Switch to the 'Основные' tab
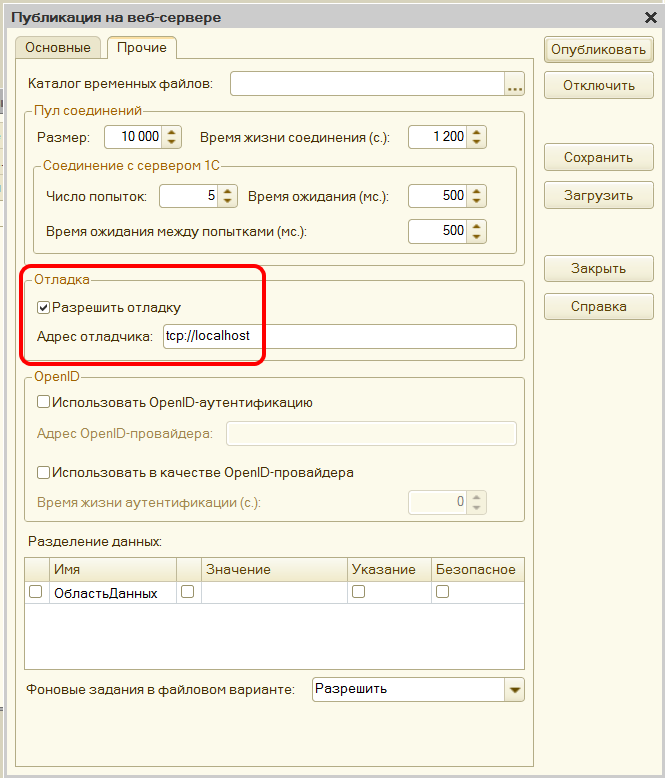 pos(57,47)
